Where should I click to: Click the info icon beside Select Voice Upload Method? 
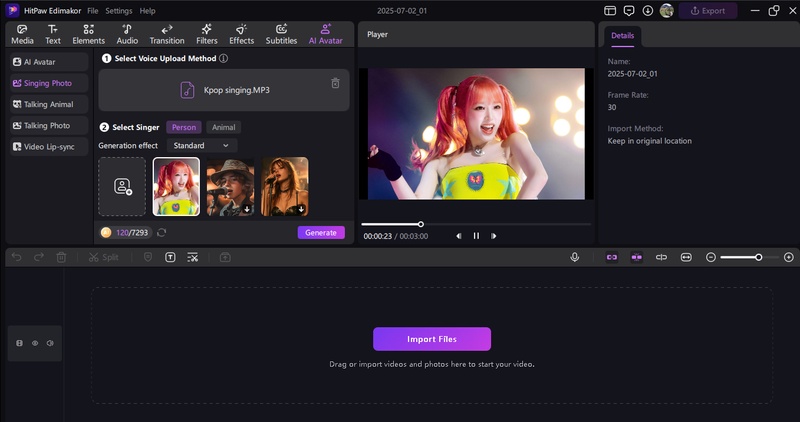223,58
